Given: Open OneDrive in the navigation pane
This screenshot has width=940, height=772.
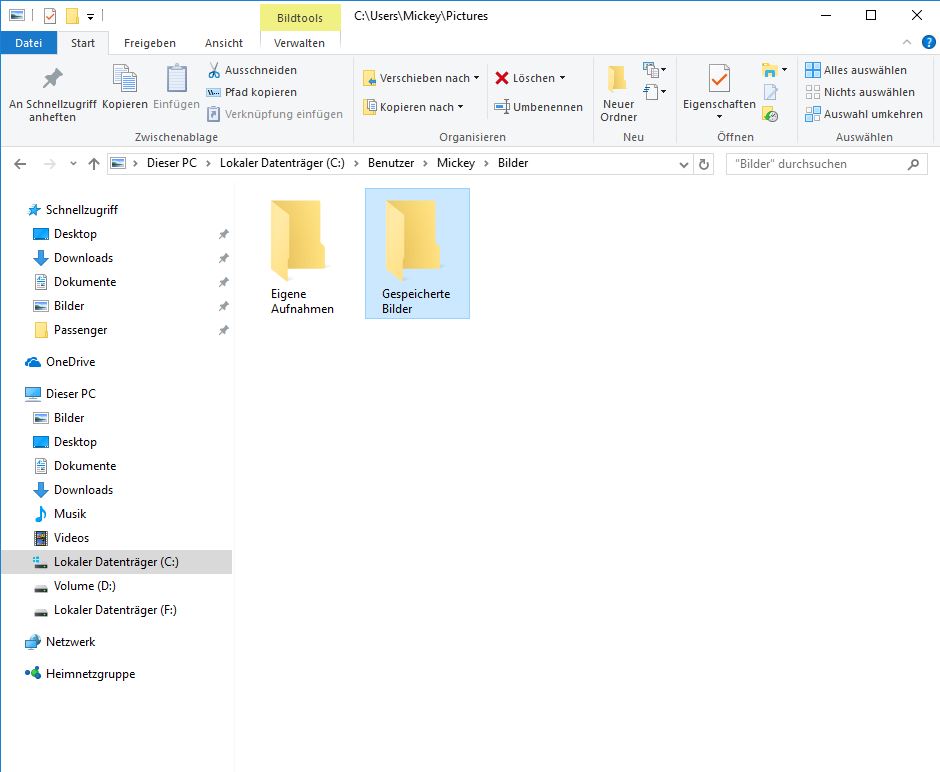Looking at the screenshot, I should (70, 361).
